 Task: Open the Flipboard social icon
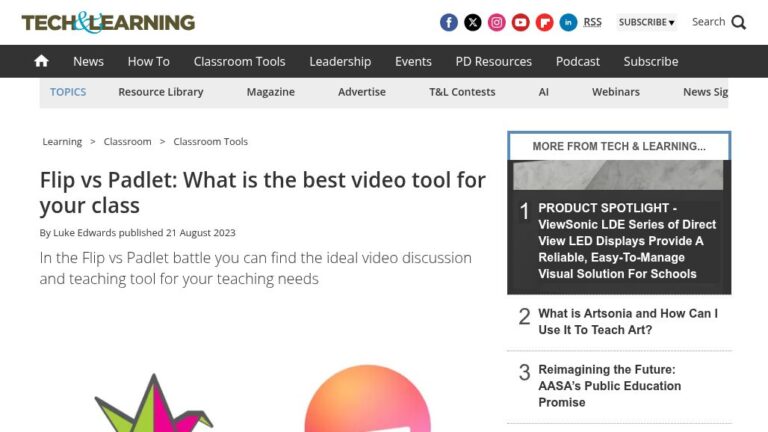tap(545, 23)
